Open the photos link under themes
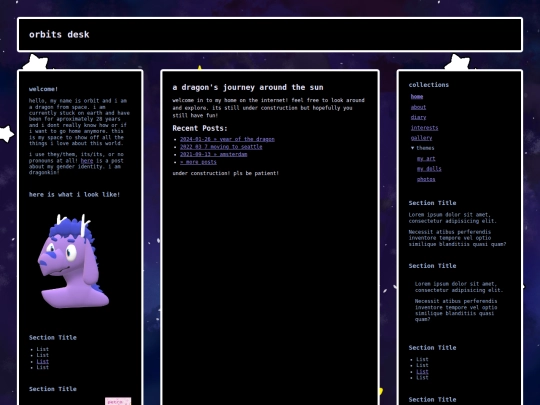 (426, 179)
